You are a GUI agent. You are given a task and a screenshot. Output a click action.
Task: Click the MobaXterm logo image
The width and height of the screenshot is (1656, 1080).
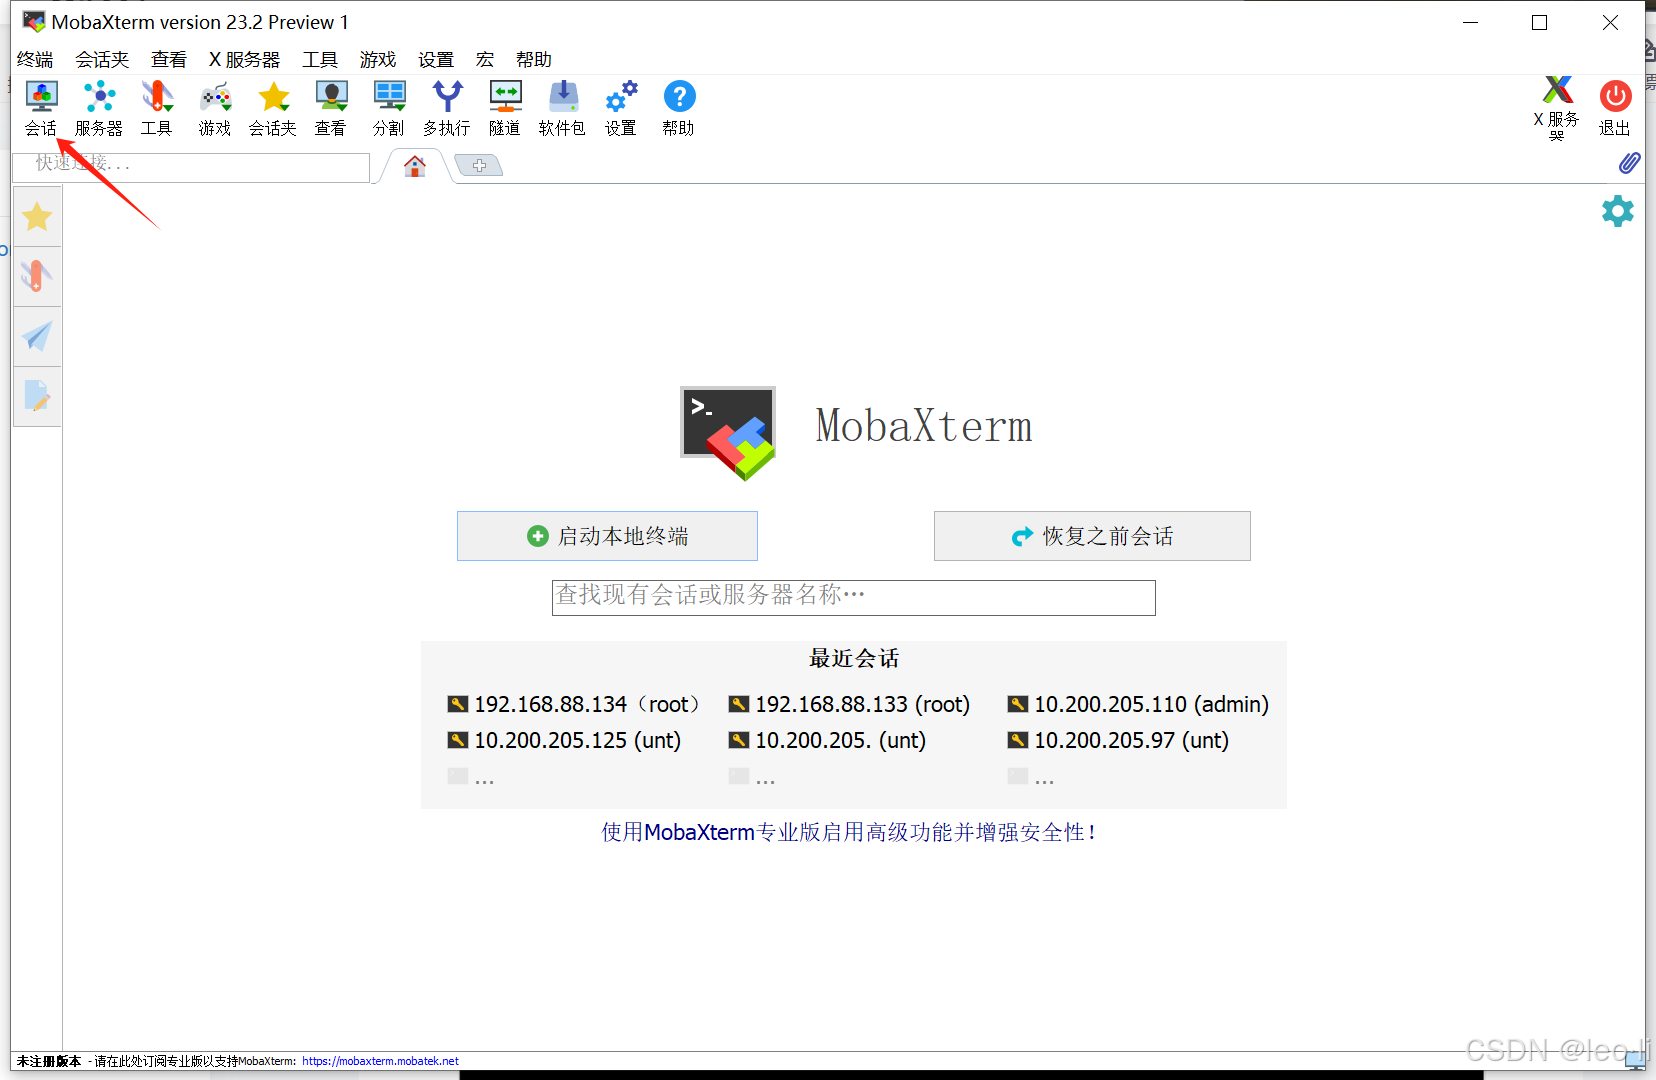pyautogui.click(x=728, y=432)
